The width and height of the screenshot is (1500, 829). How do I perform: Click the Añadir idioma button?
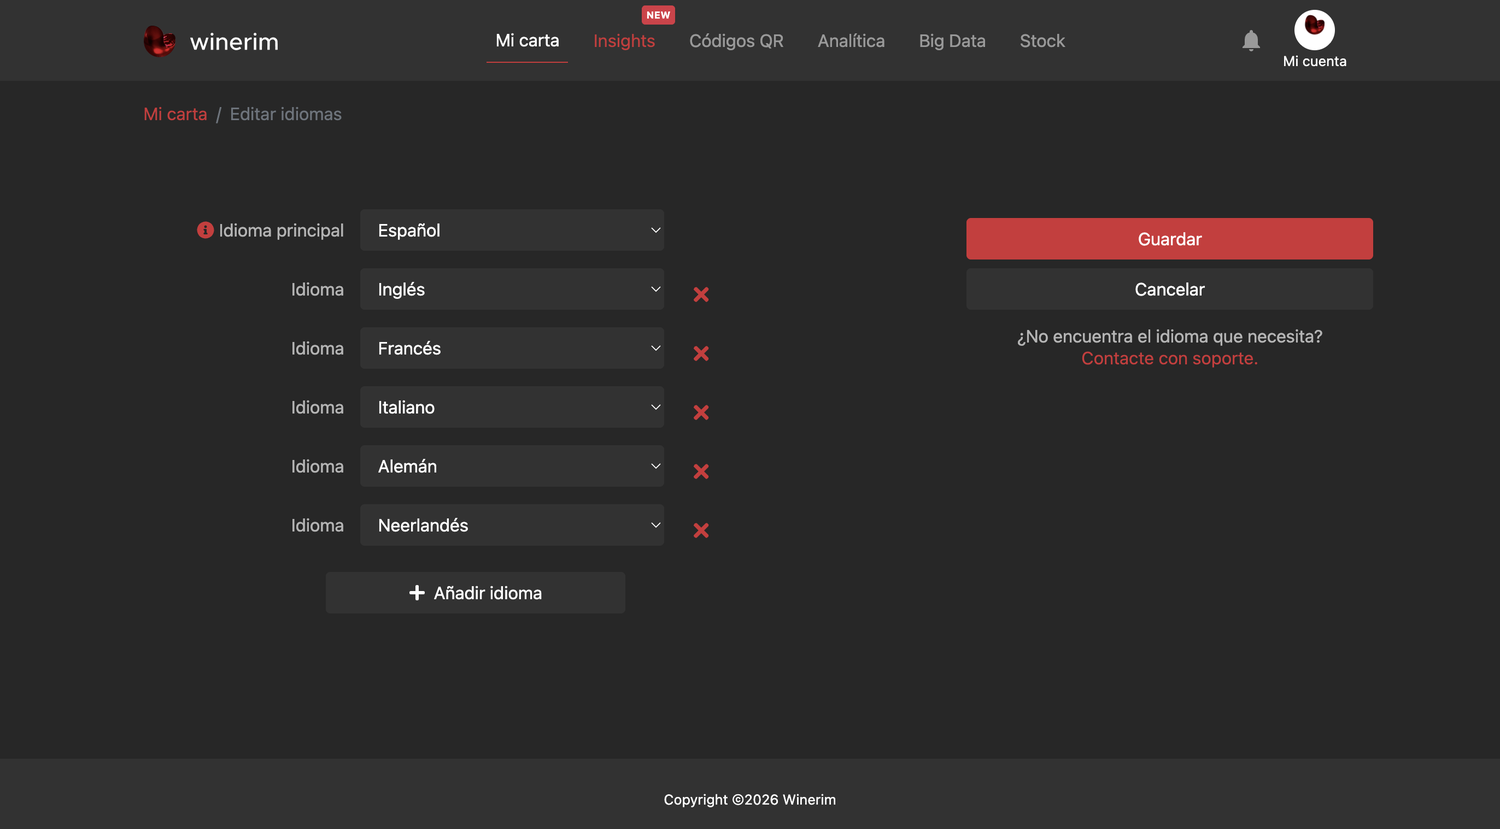475,593
